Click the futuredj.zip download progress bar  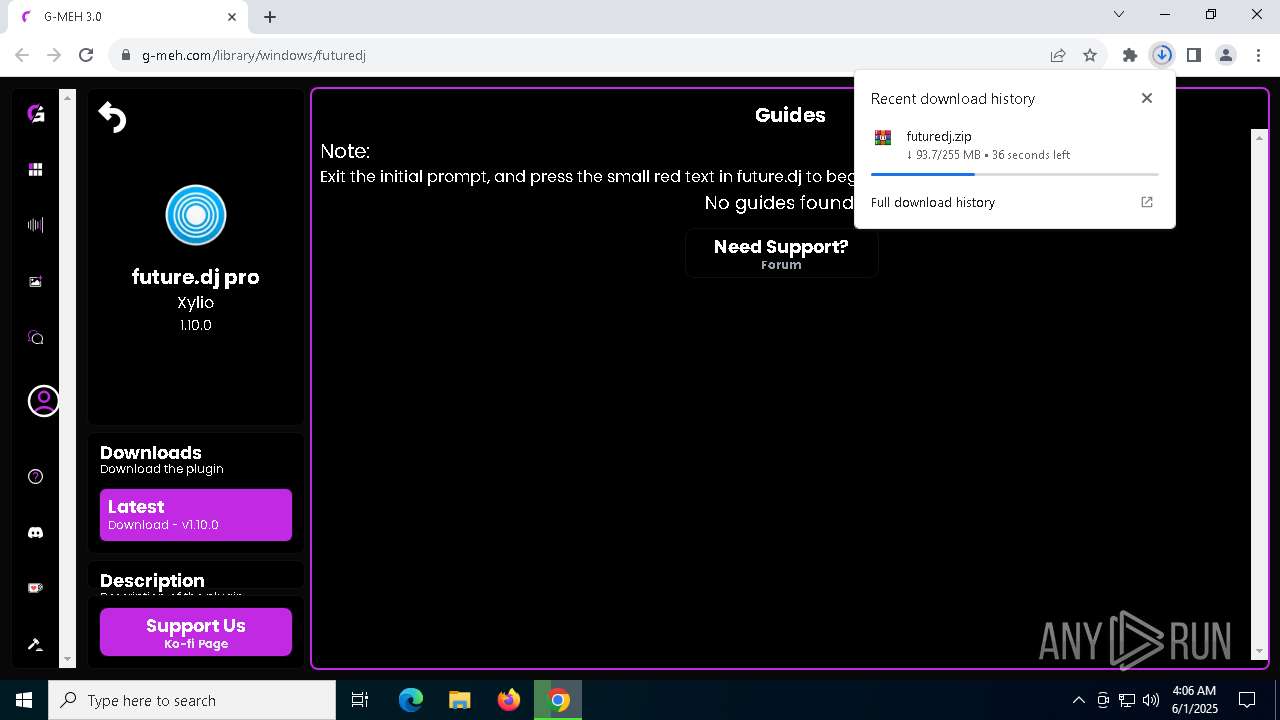[x=1014, y=174]
